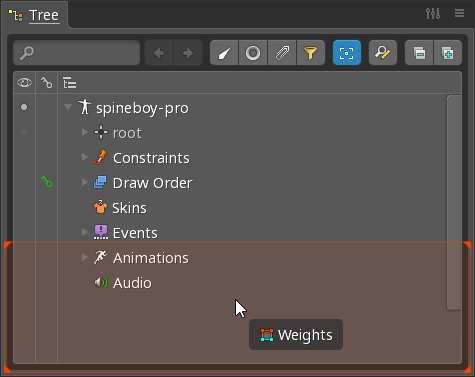Toggle visibility dot for root bone
This screenshot has height=377, width=475.
click(24, 132)
